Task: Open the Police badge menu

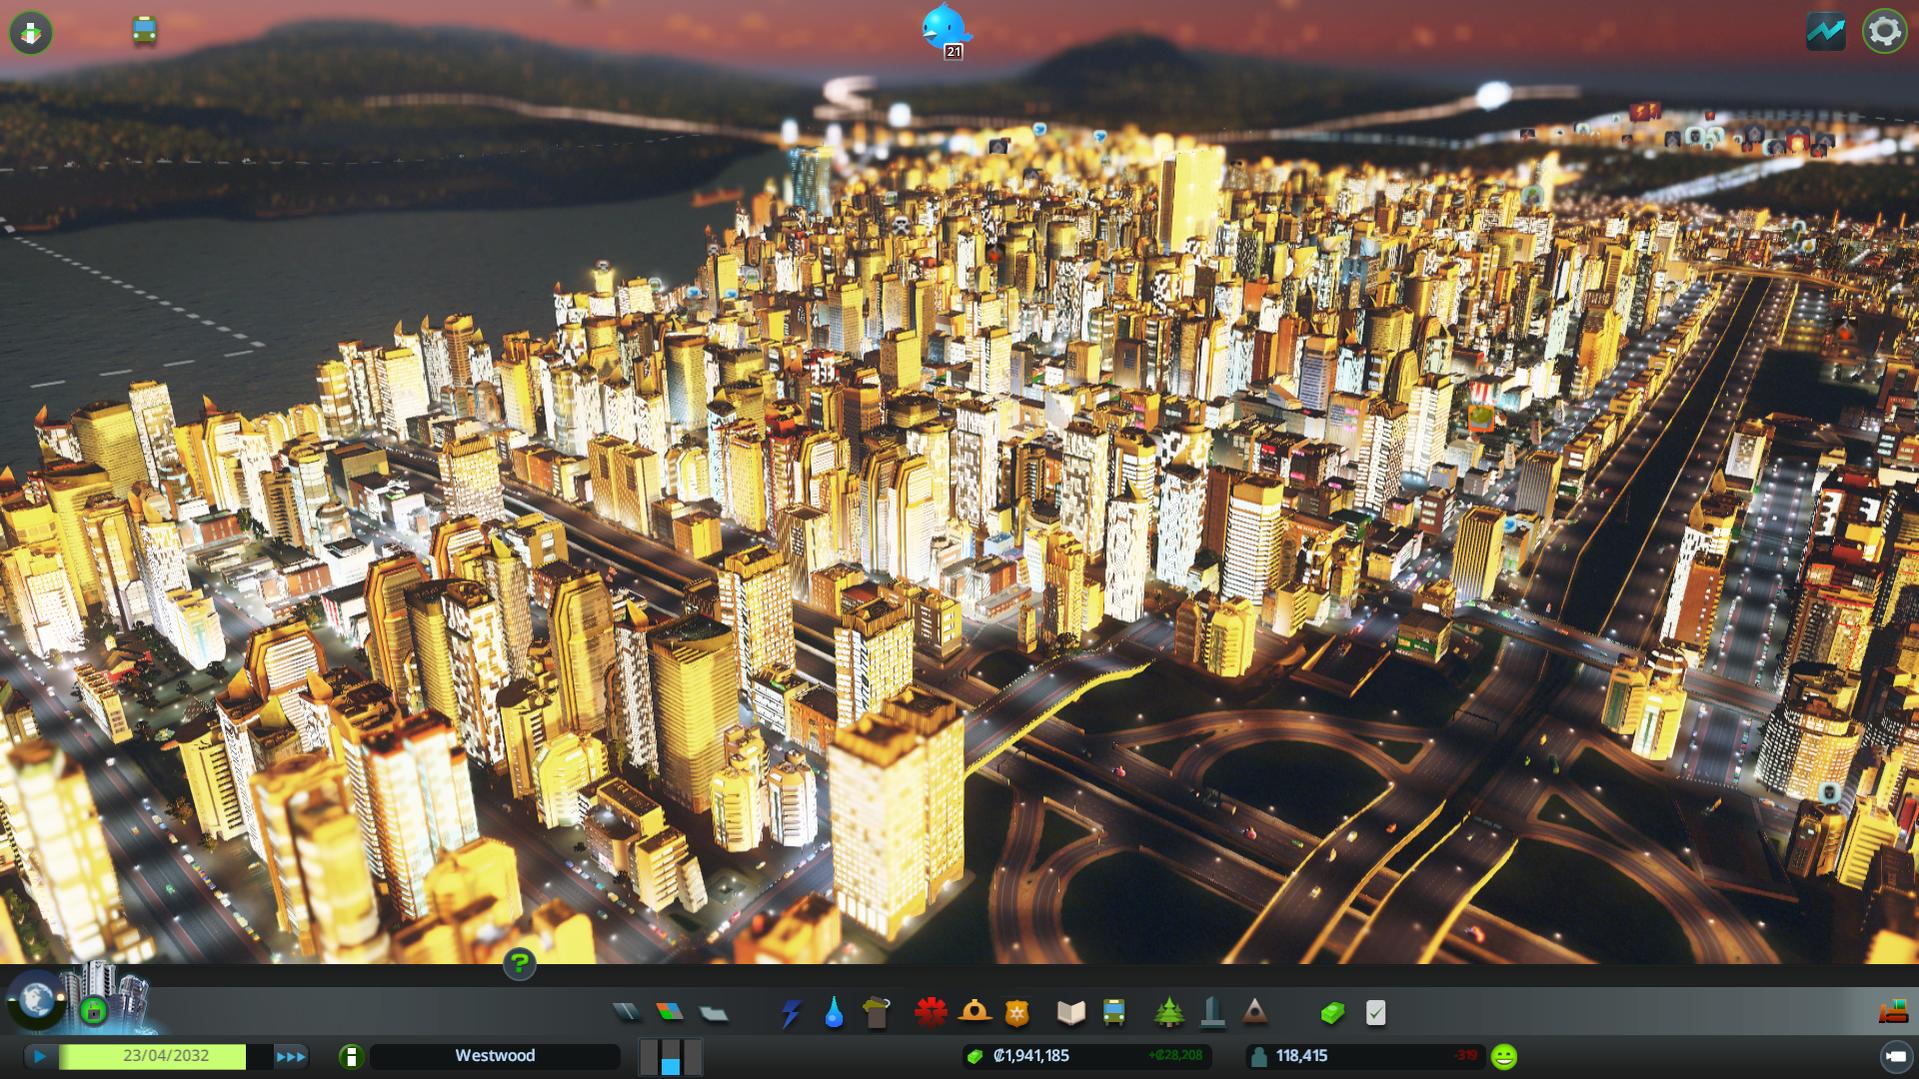Action: [x=1017, y=1013]
